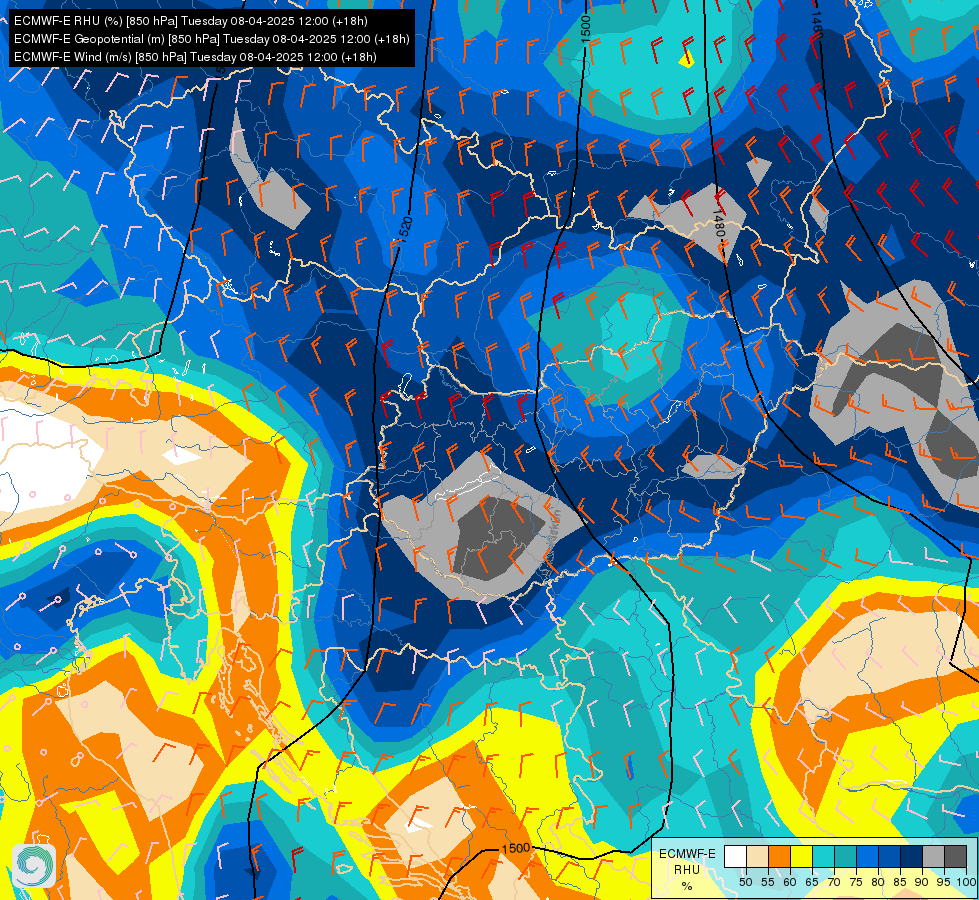The height and width of the screenshot is (900, 979).
Task: Select the Geopotential (m) 850 hPa title line
Action: pyautogui.click(x=212, y=39)
